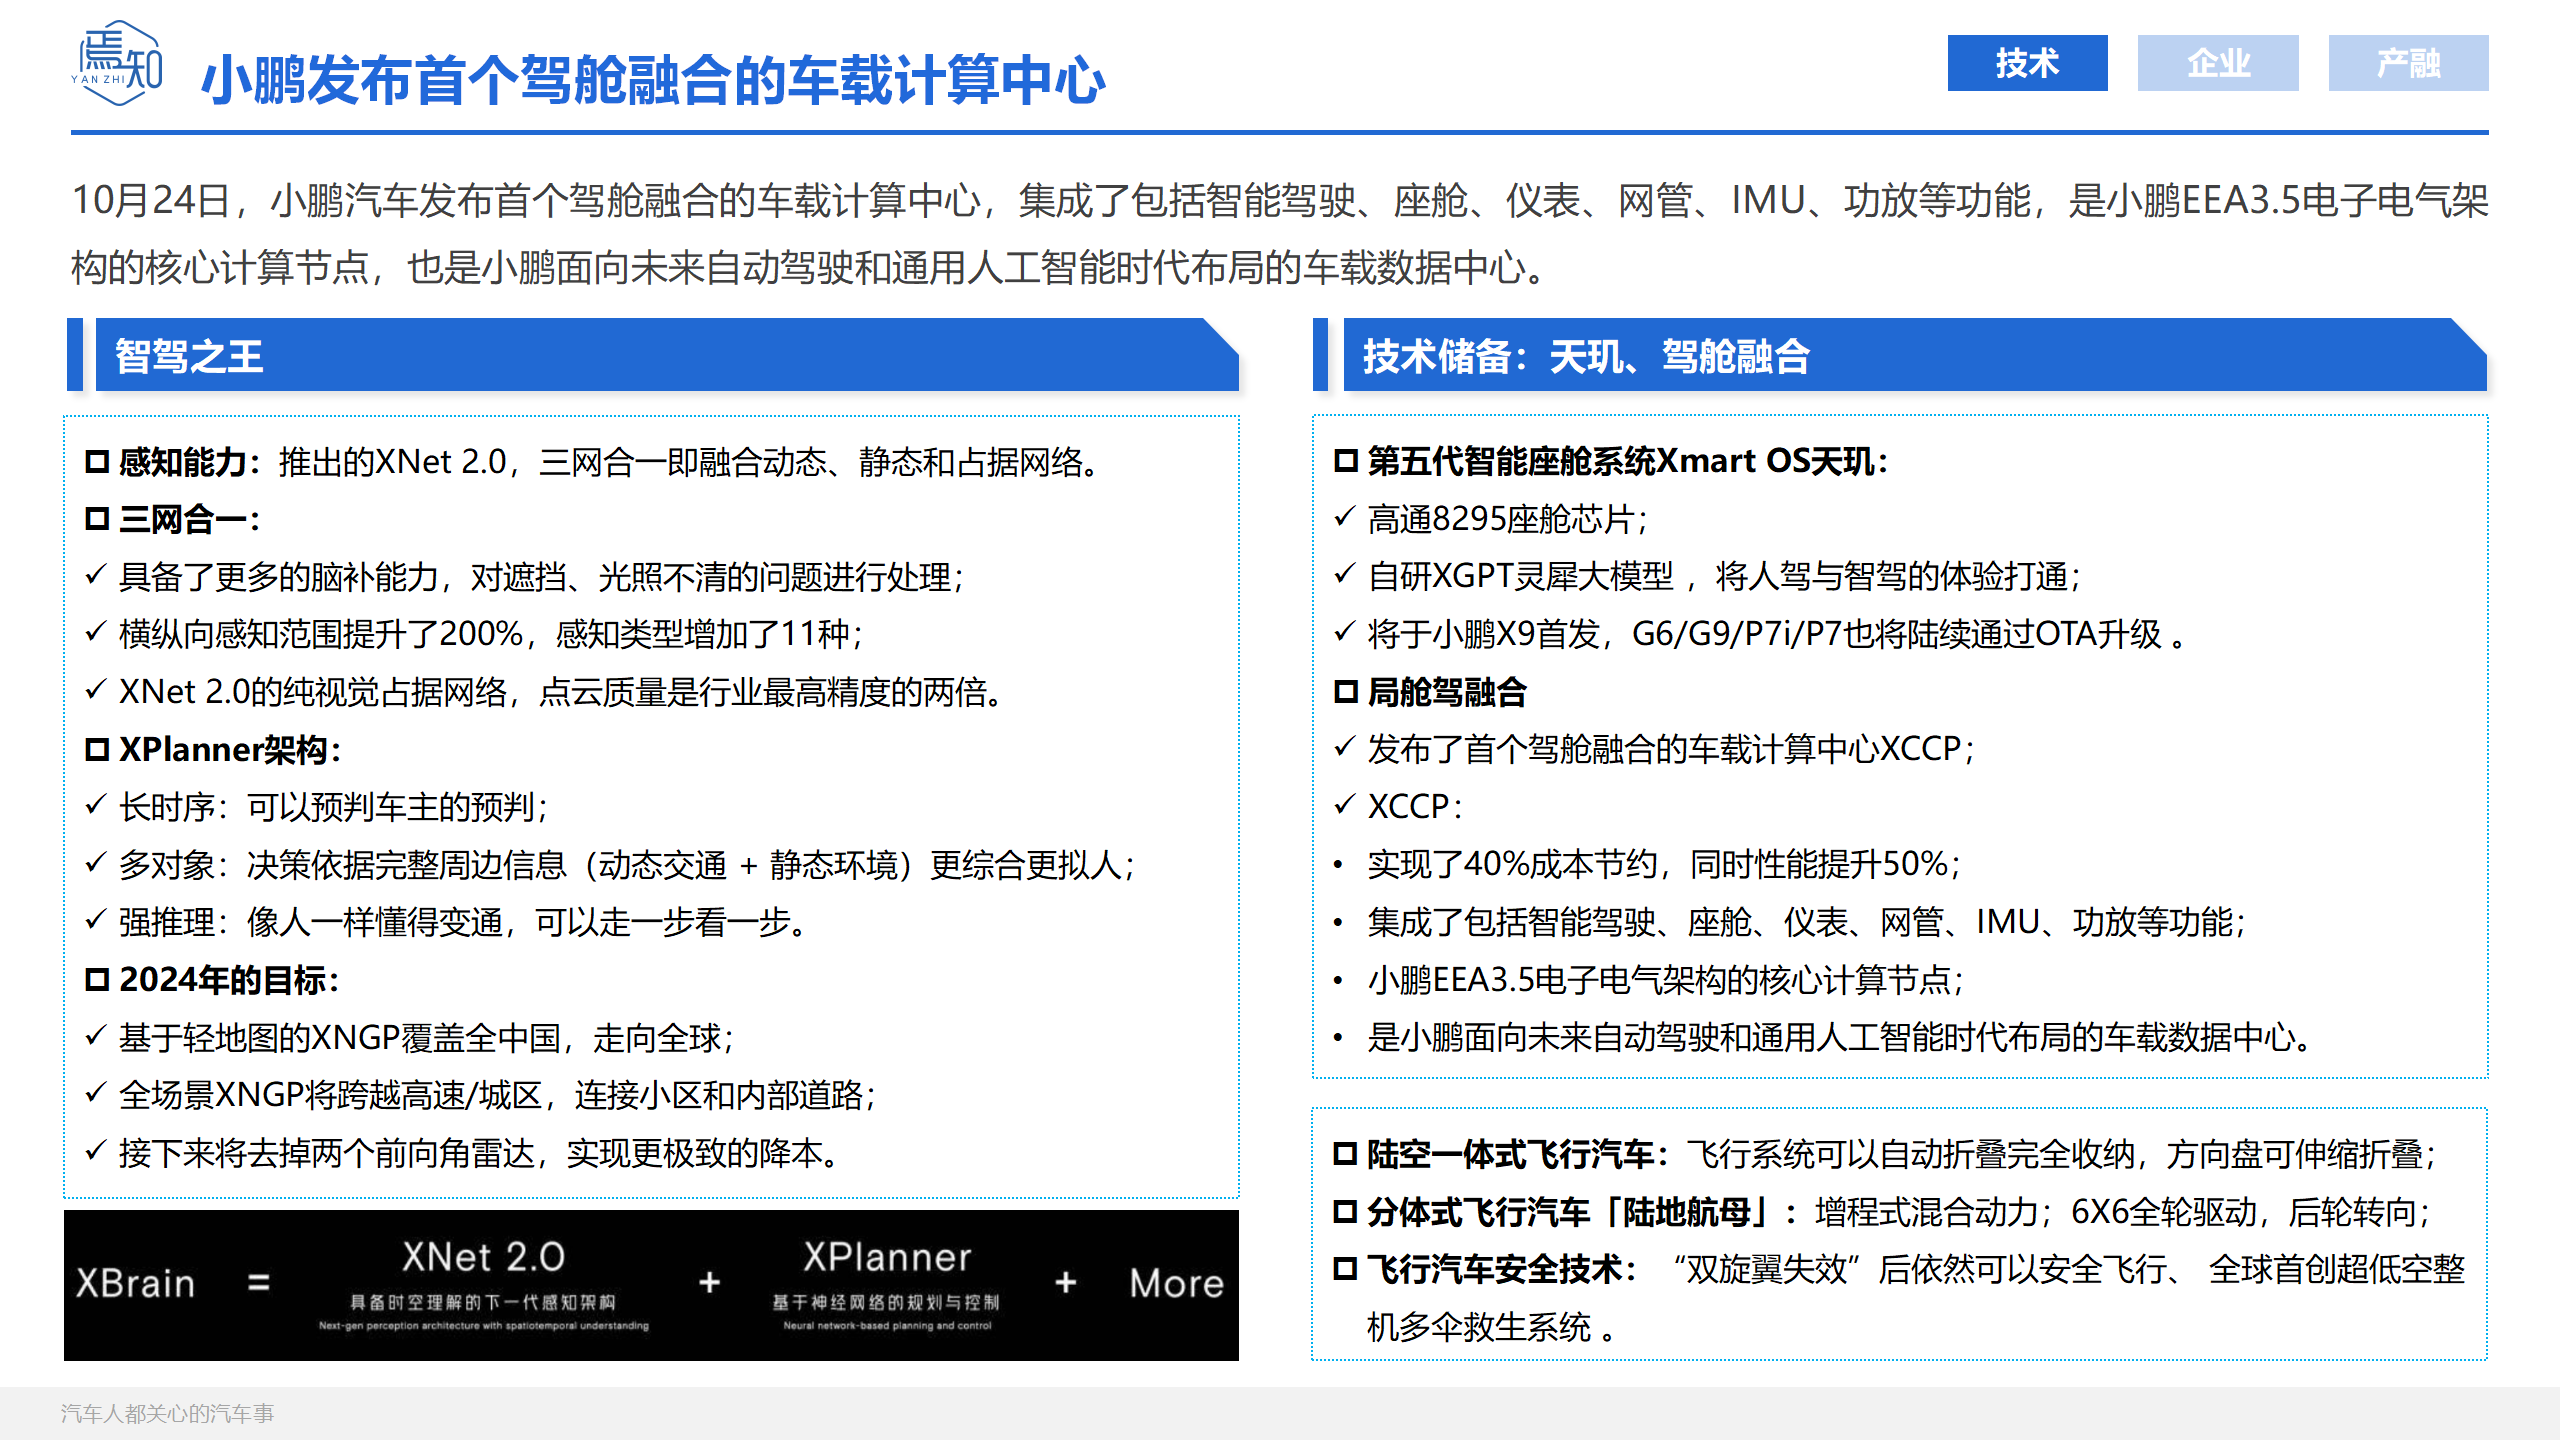The width and height of the screenshot is (2560, 1440).
Task: Click the square bullet beside 感知能力
Action: click(x=97, y=462)
